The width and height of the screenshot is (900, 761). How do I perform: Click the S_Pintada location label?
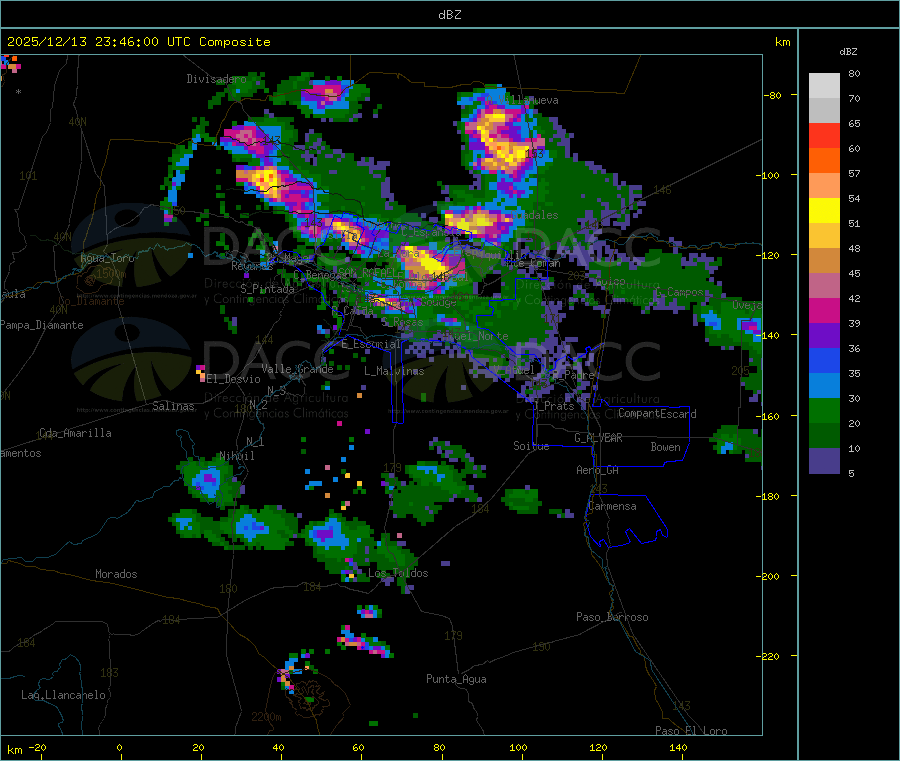pyautogui.click(x=267, y=289)
